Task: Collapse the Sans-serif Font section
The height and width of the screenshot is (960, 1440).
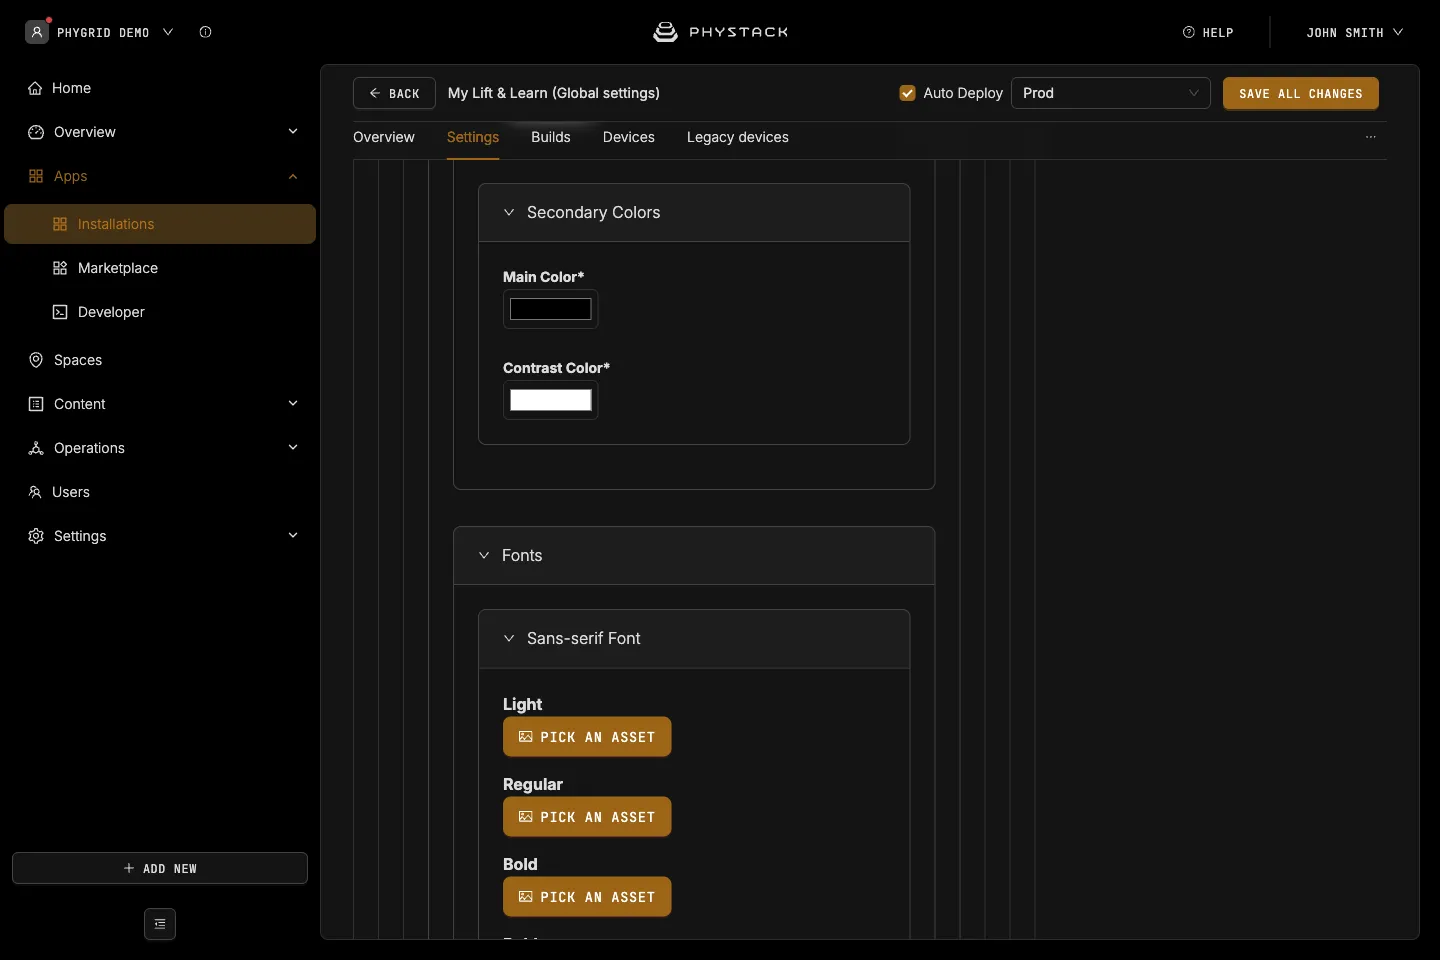Action: pyautogui.click(x=509, y=638)
